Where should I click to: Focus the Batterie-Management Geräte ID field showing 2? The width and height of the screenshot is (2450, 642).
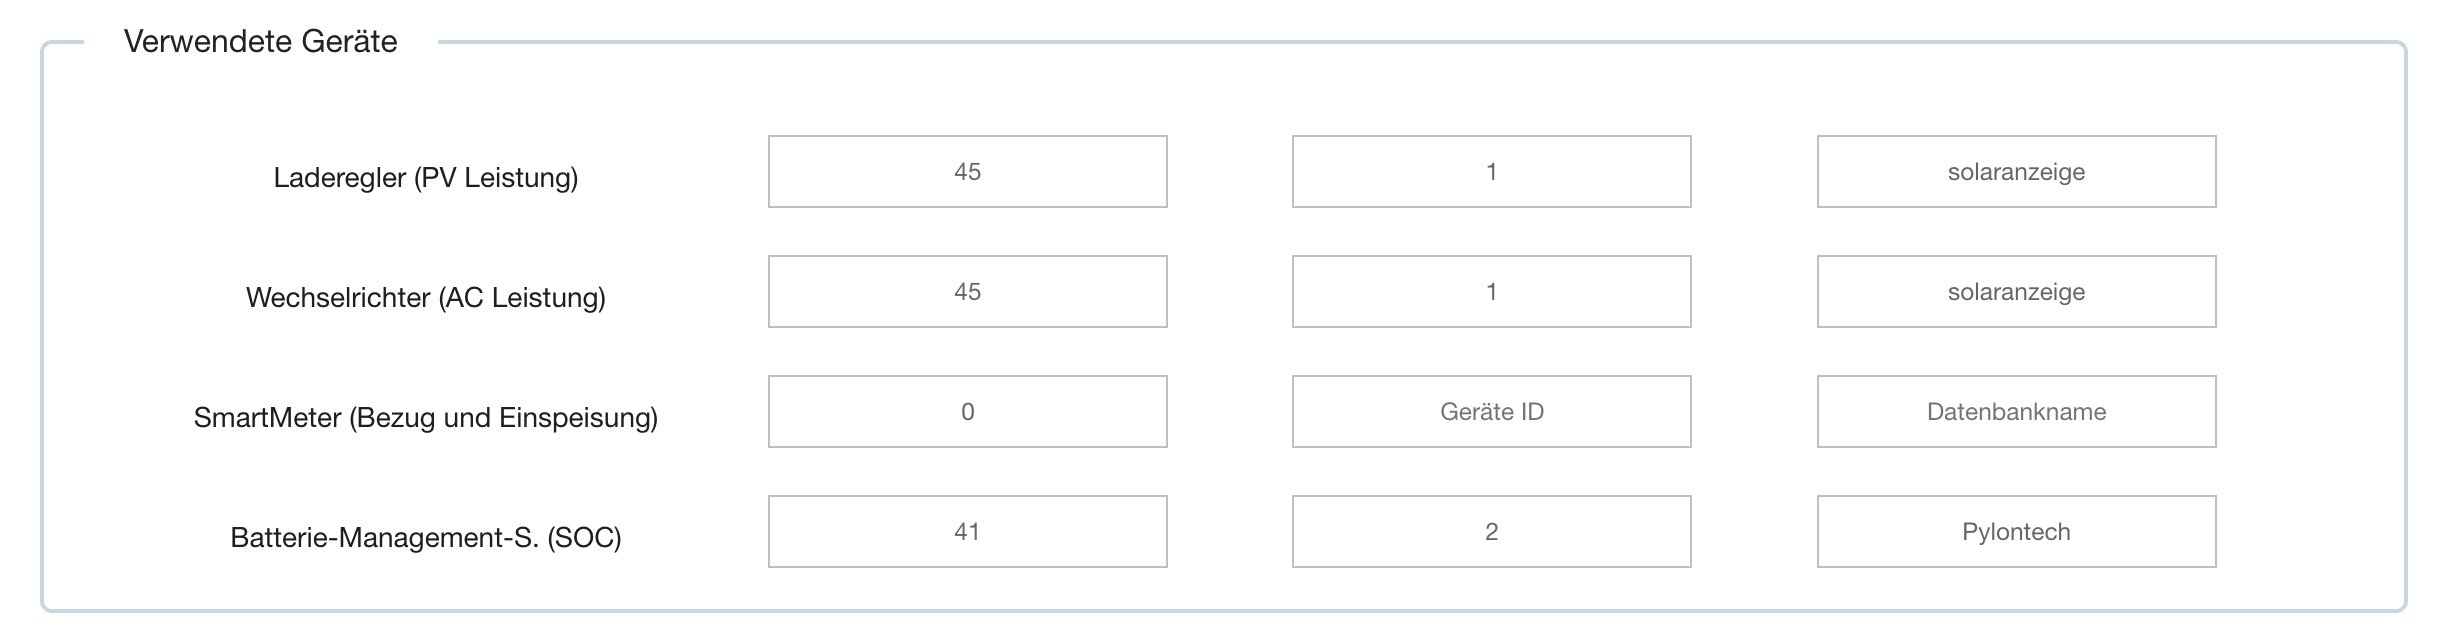(x=1491, y=532)
